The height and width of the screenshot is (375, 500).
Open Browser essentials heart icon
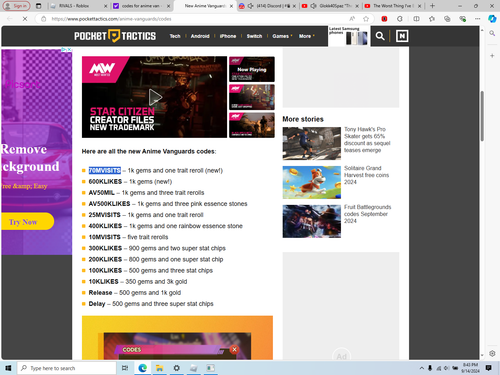pyautogui.click(x=462, y=19)
